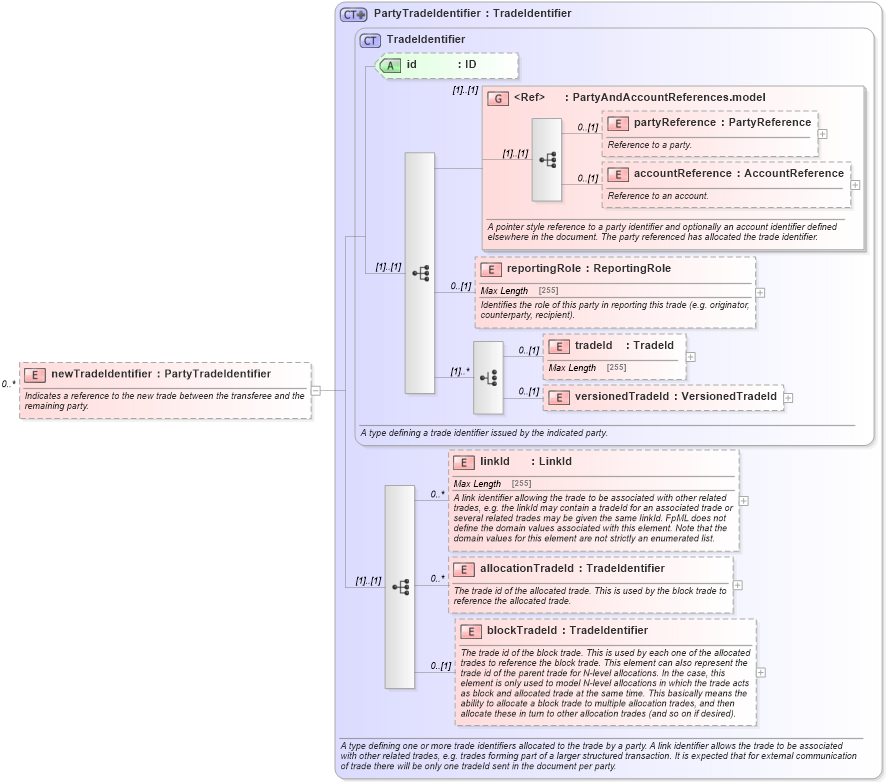Click the CT icon beside TradeIdentifier

coord(370,41)
